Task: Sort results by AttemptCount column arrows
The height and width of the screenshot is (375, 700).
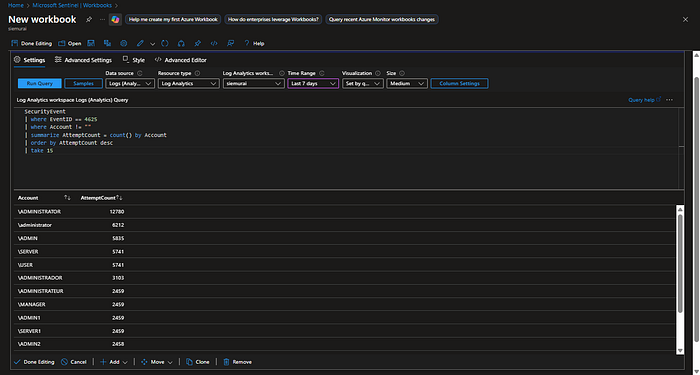Action: pyautogui.click(x=119, y=197)
